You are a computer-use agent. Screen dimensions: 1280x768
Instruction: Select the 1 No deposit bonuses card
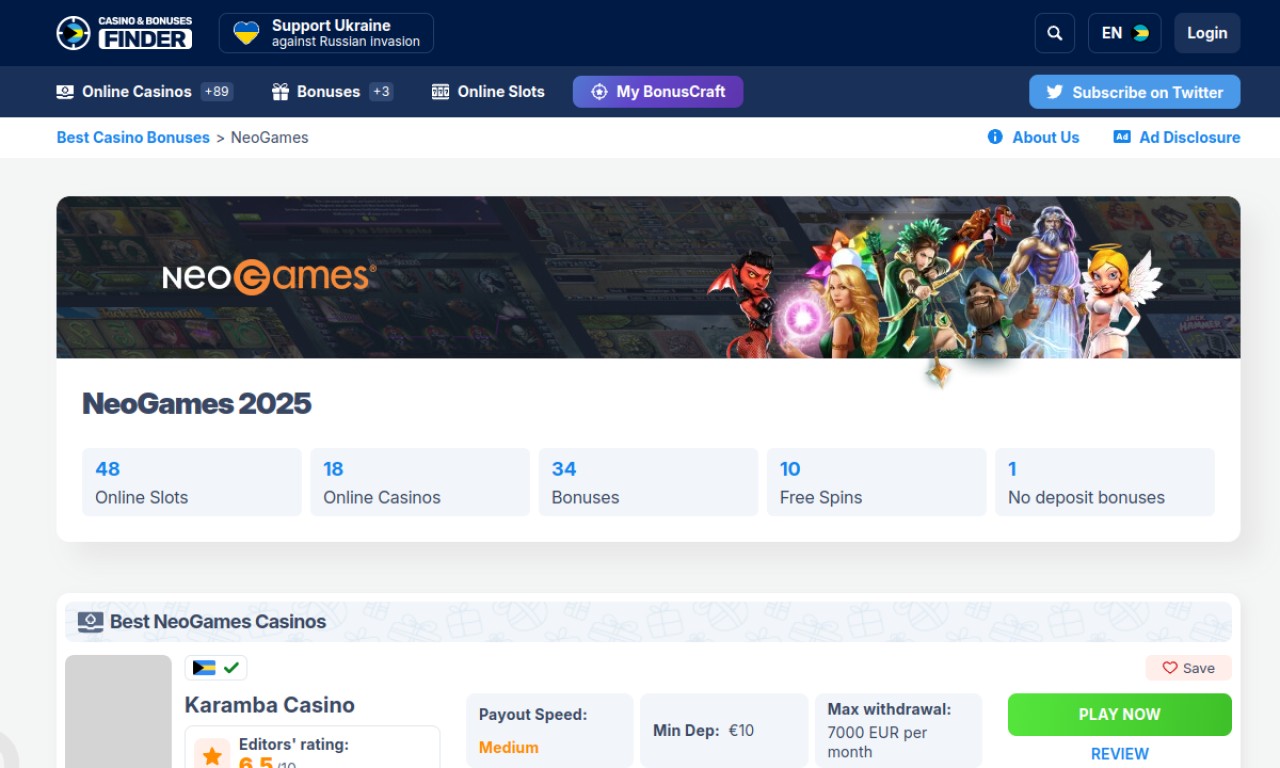tap(1105, 482)
